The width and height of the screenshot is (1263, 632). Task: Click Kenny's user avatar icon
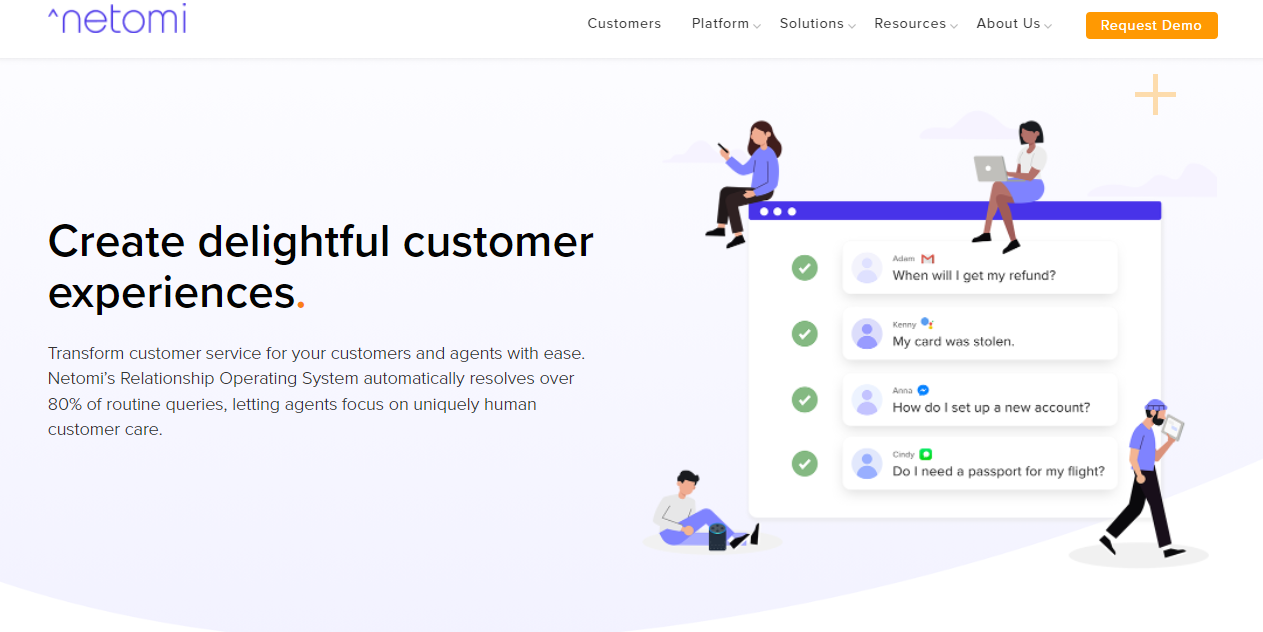[866, 334]
